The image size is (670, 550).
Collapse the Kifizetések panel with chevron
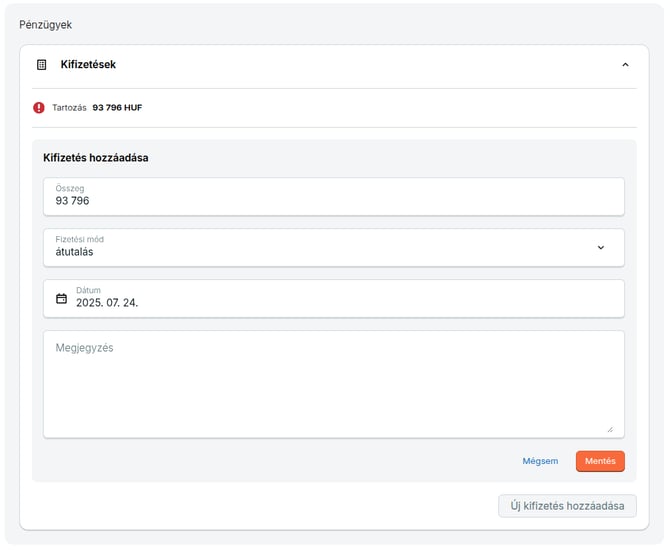[x=625, y=65]
